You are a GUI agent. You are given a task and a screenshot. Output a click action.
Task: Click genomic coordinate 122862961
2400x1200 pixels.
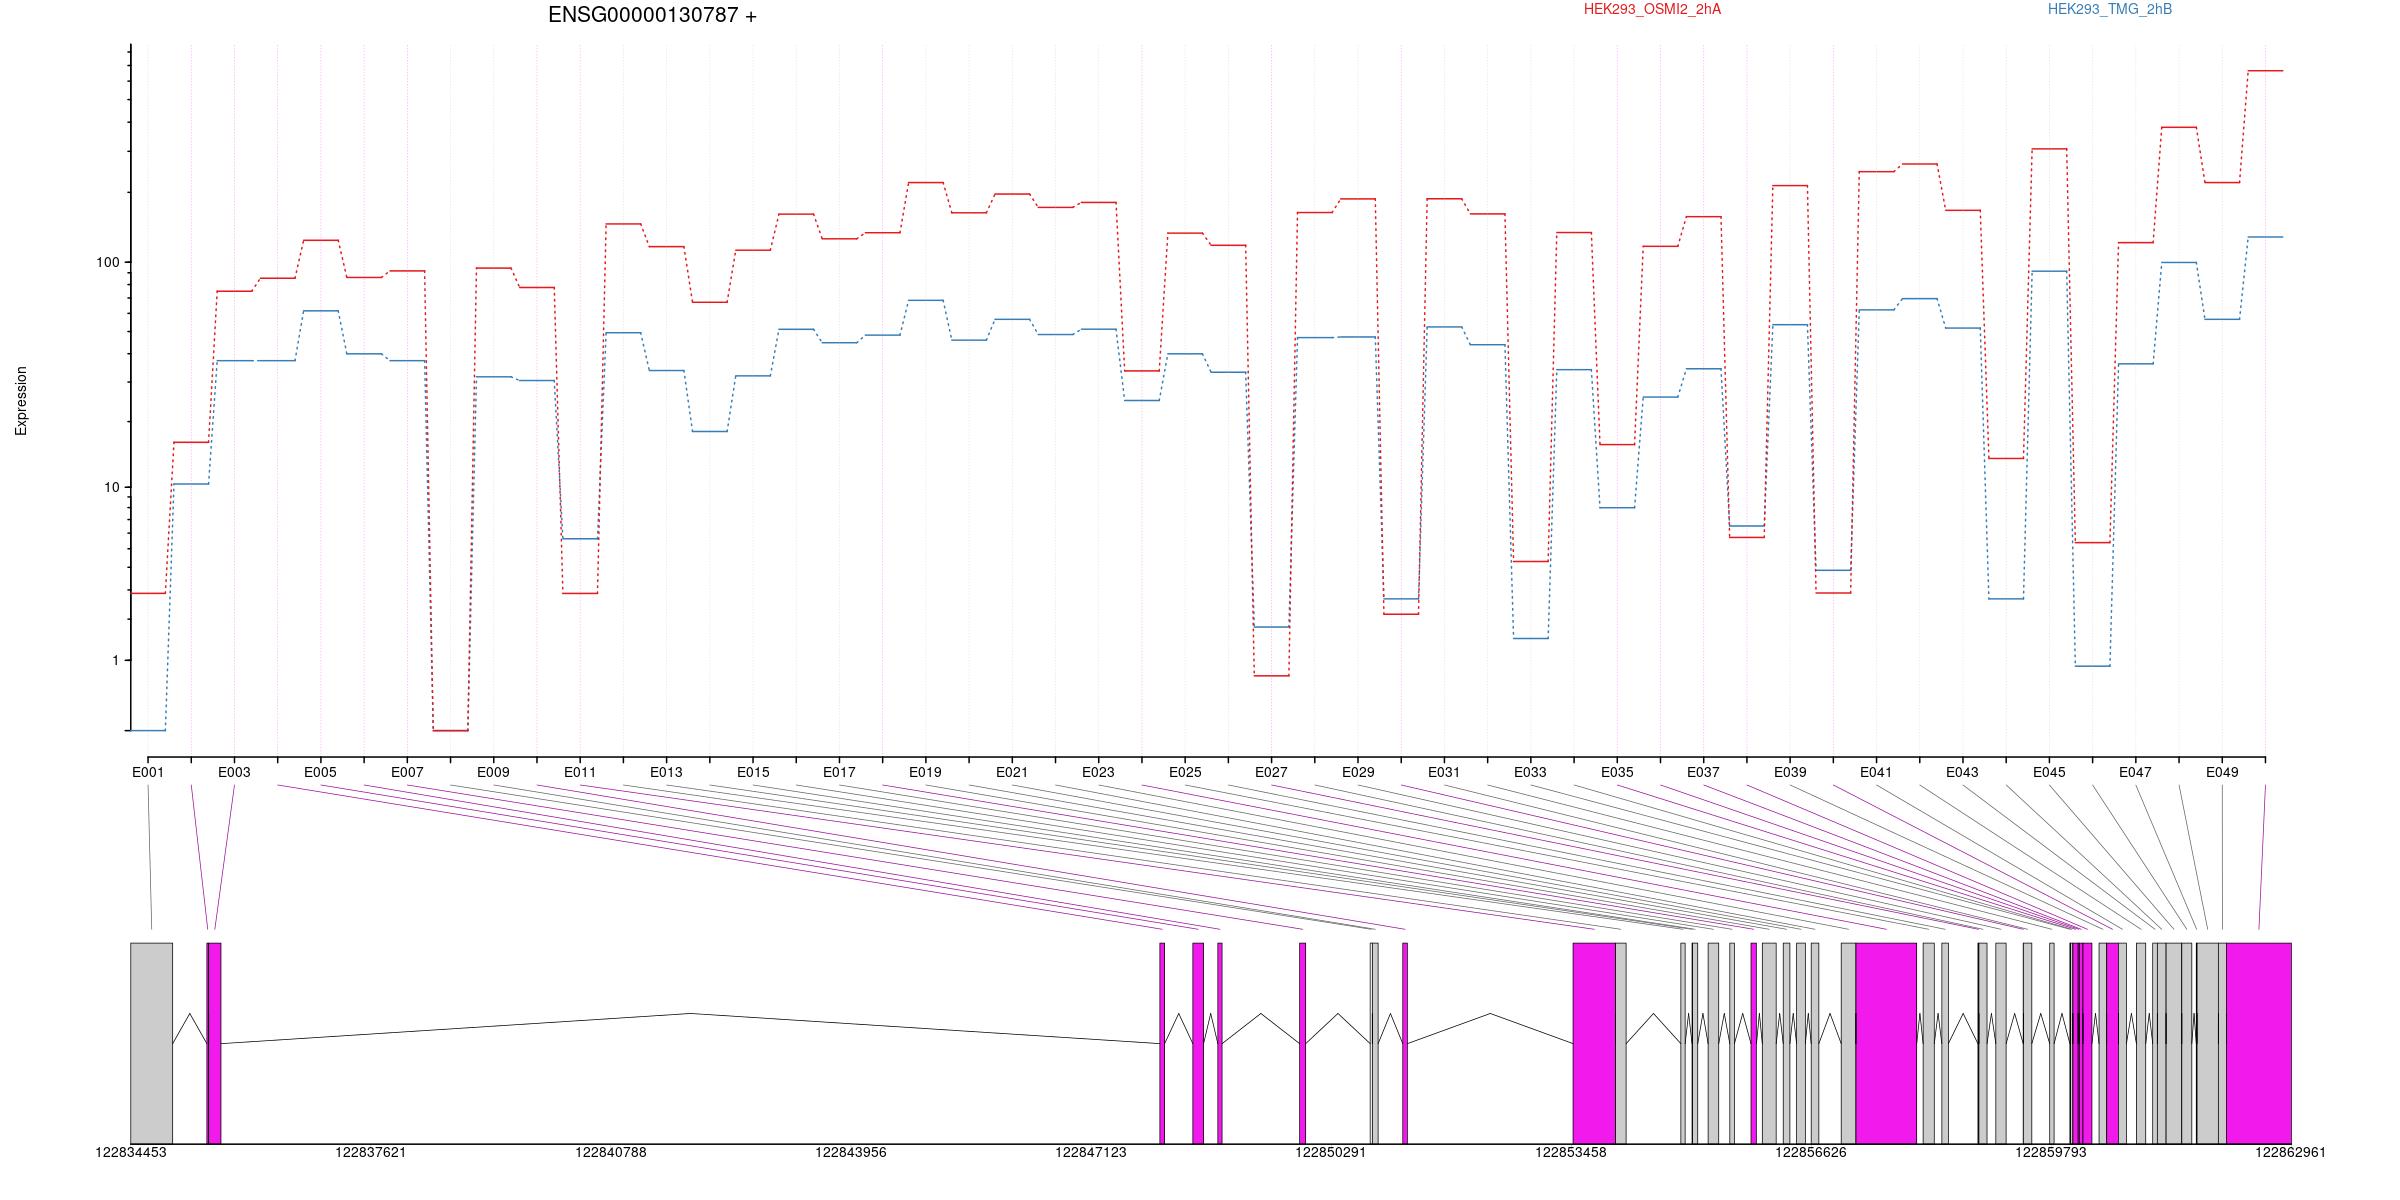tap(2290, 1153)
